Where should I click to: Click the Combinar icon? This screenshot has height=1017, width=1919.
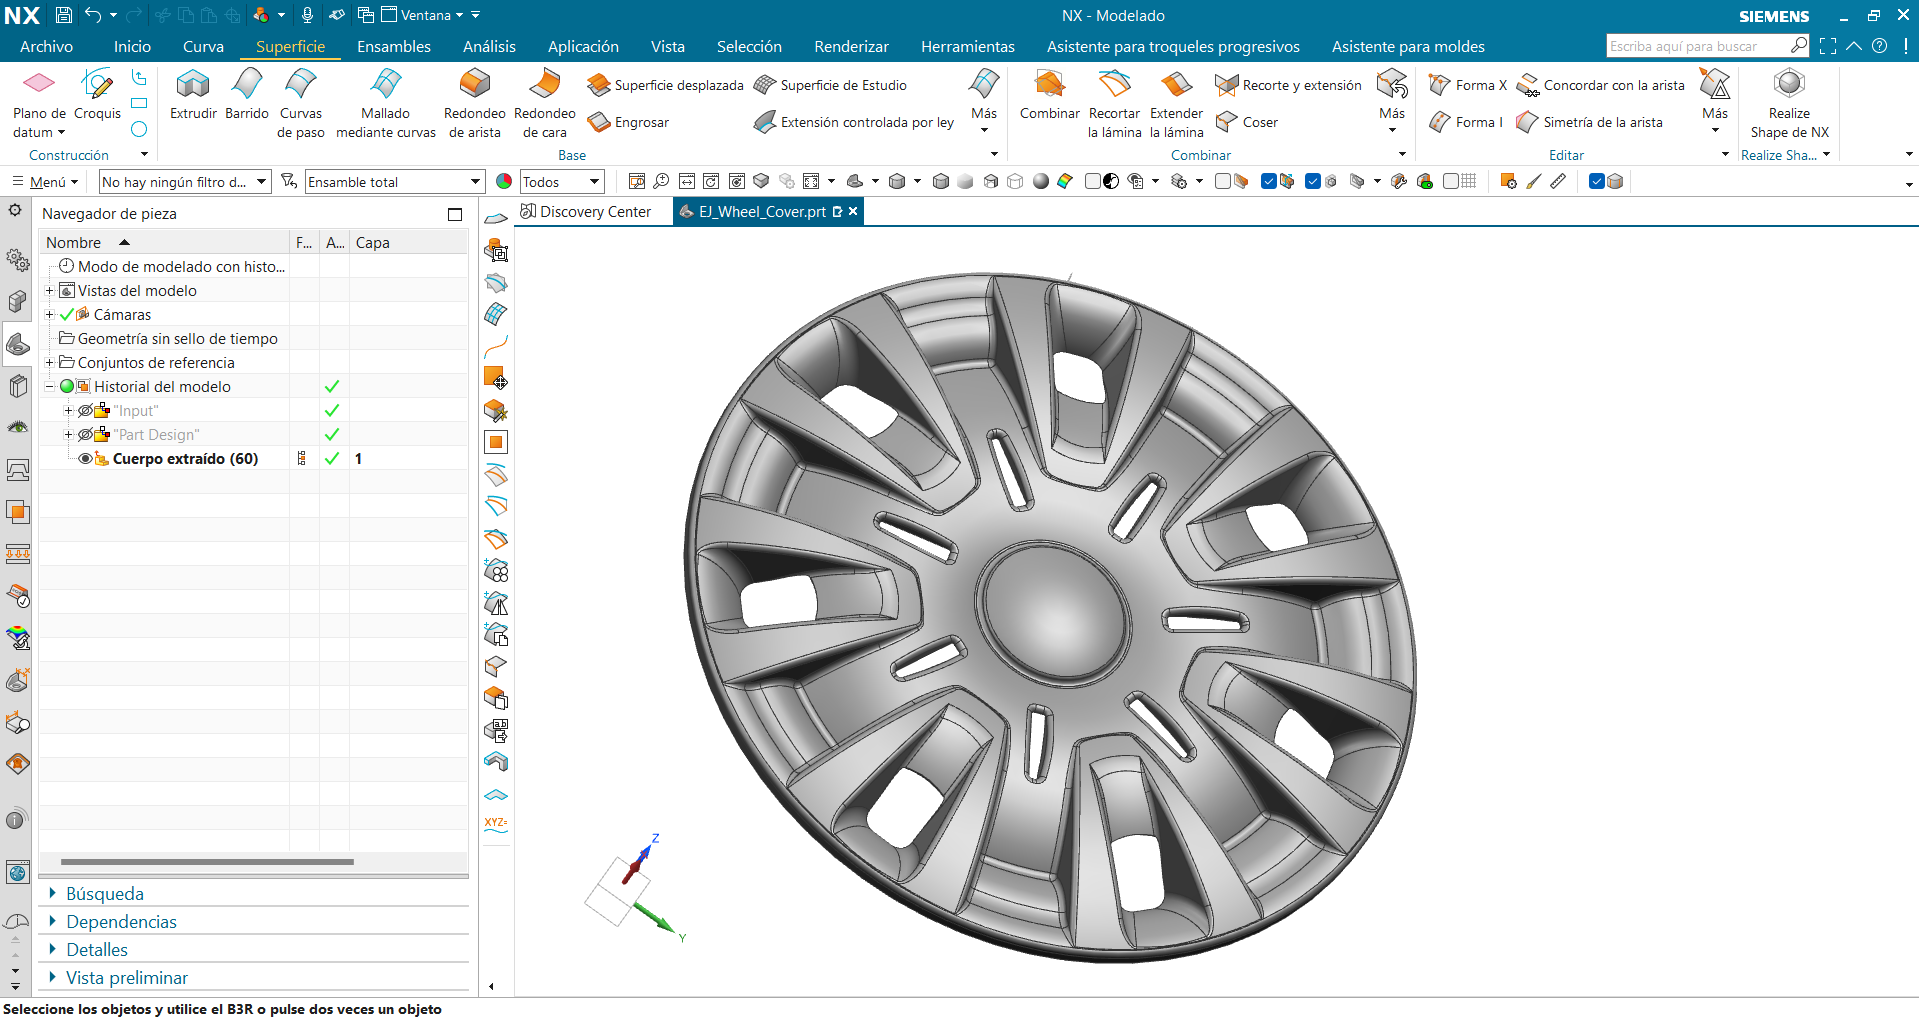1049,84
